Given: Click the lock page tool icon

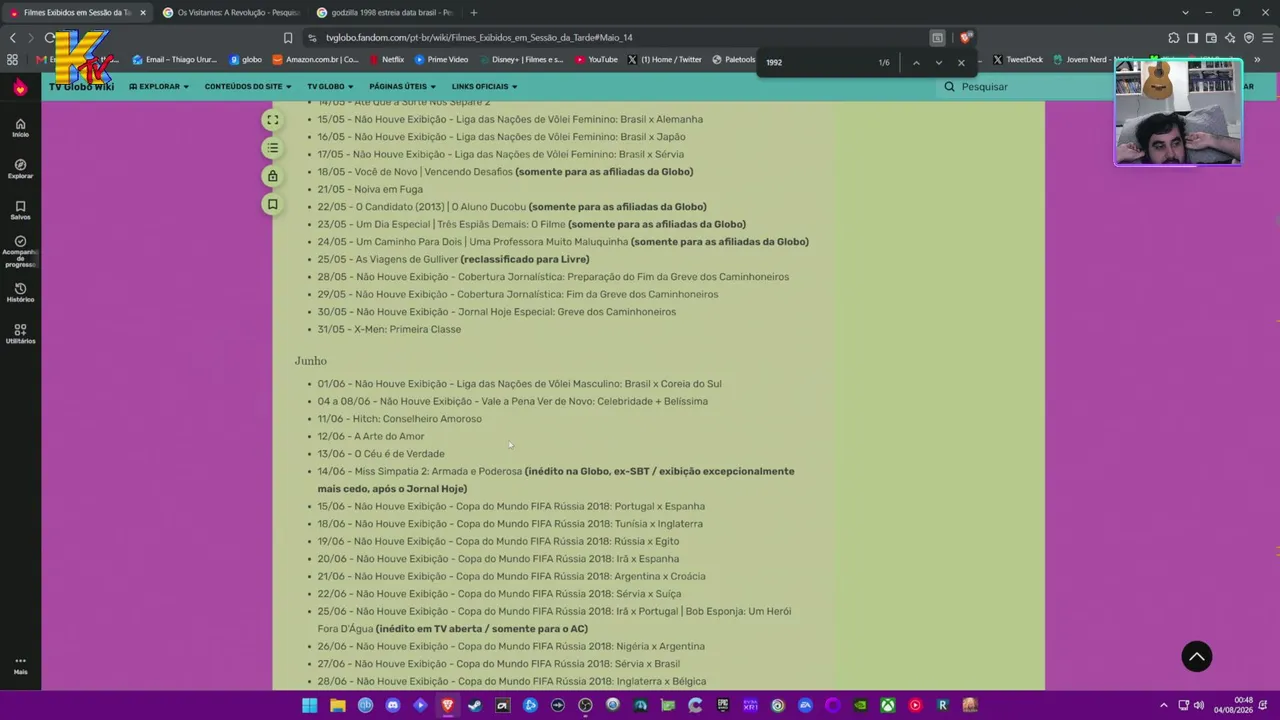Looking at the screenshot, I should (272, 176).
